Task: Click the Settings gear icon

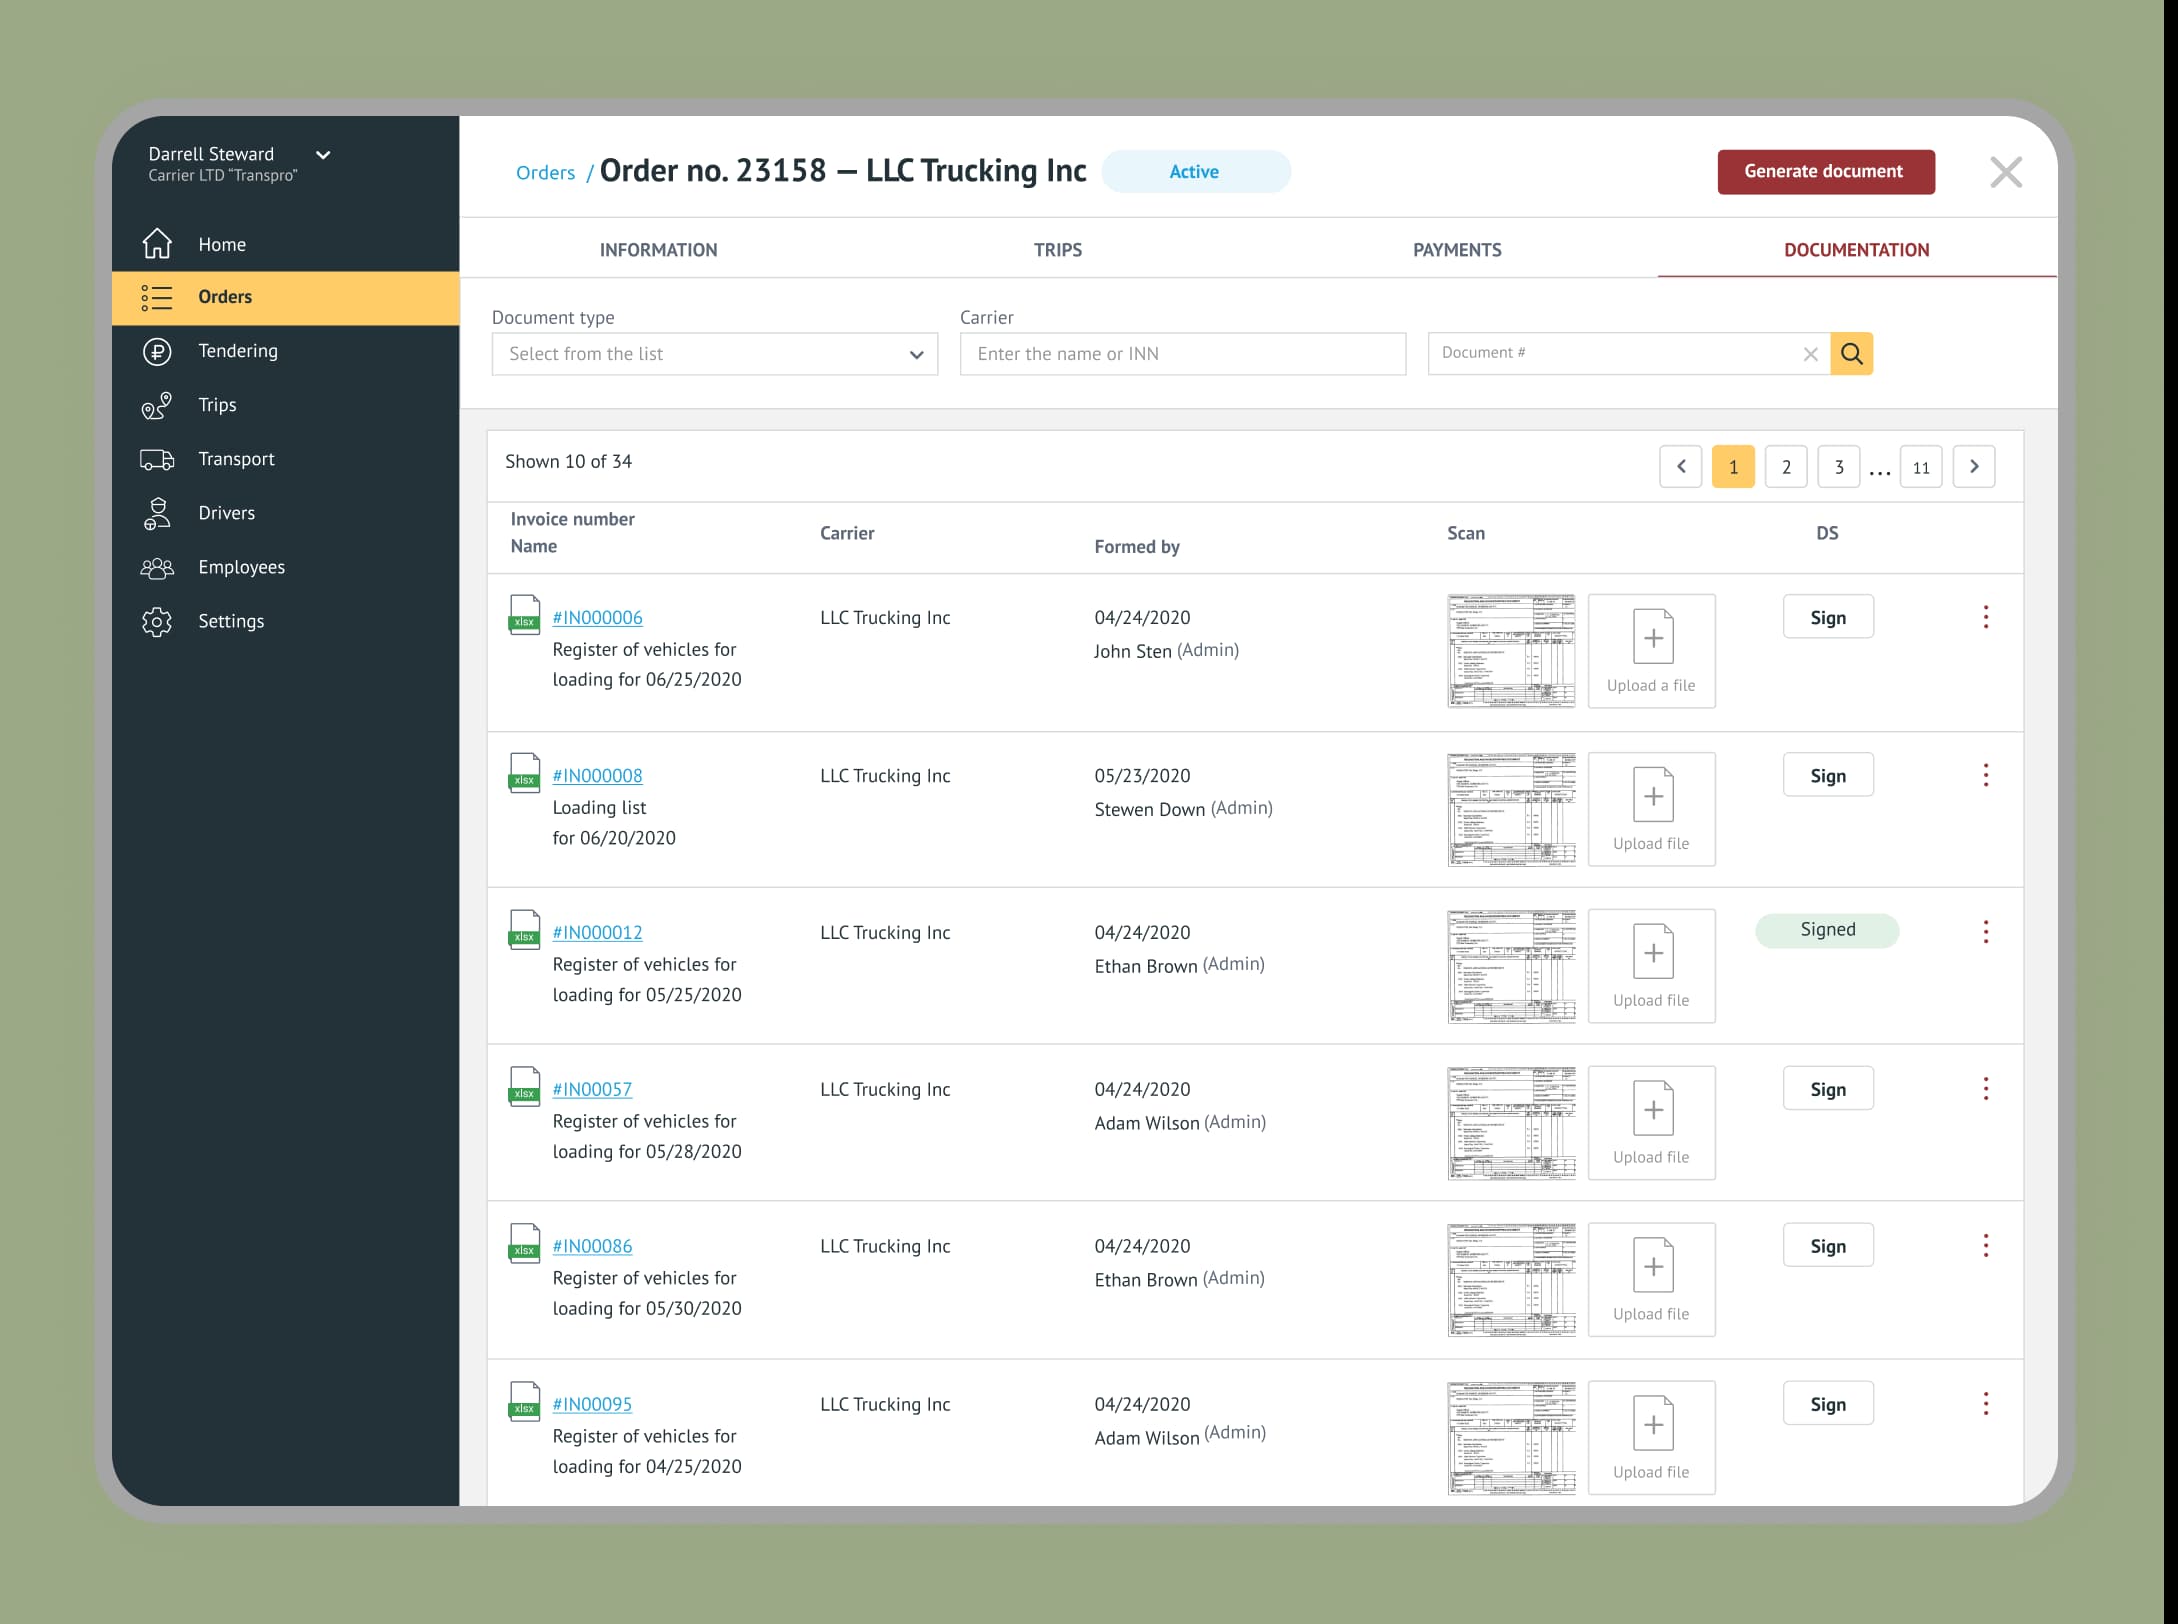Action: tap(157, 621)
